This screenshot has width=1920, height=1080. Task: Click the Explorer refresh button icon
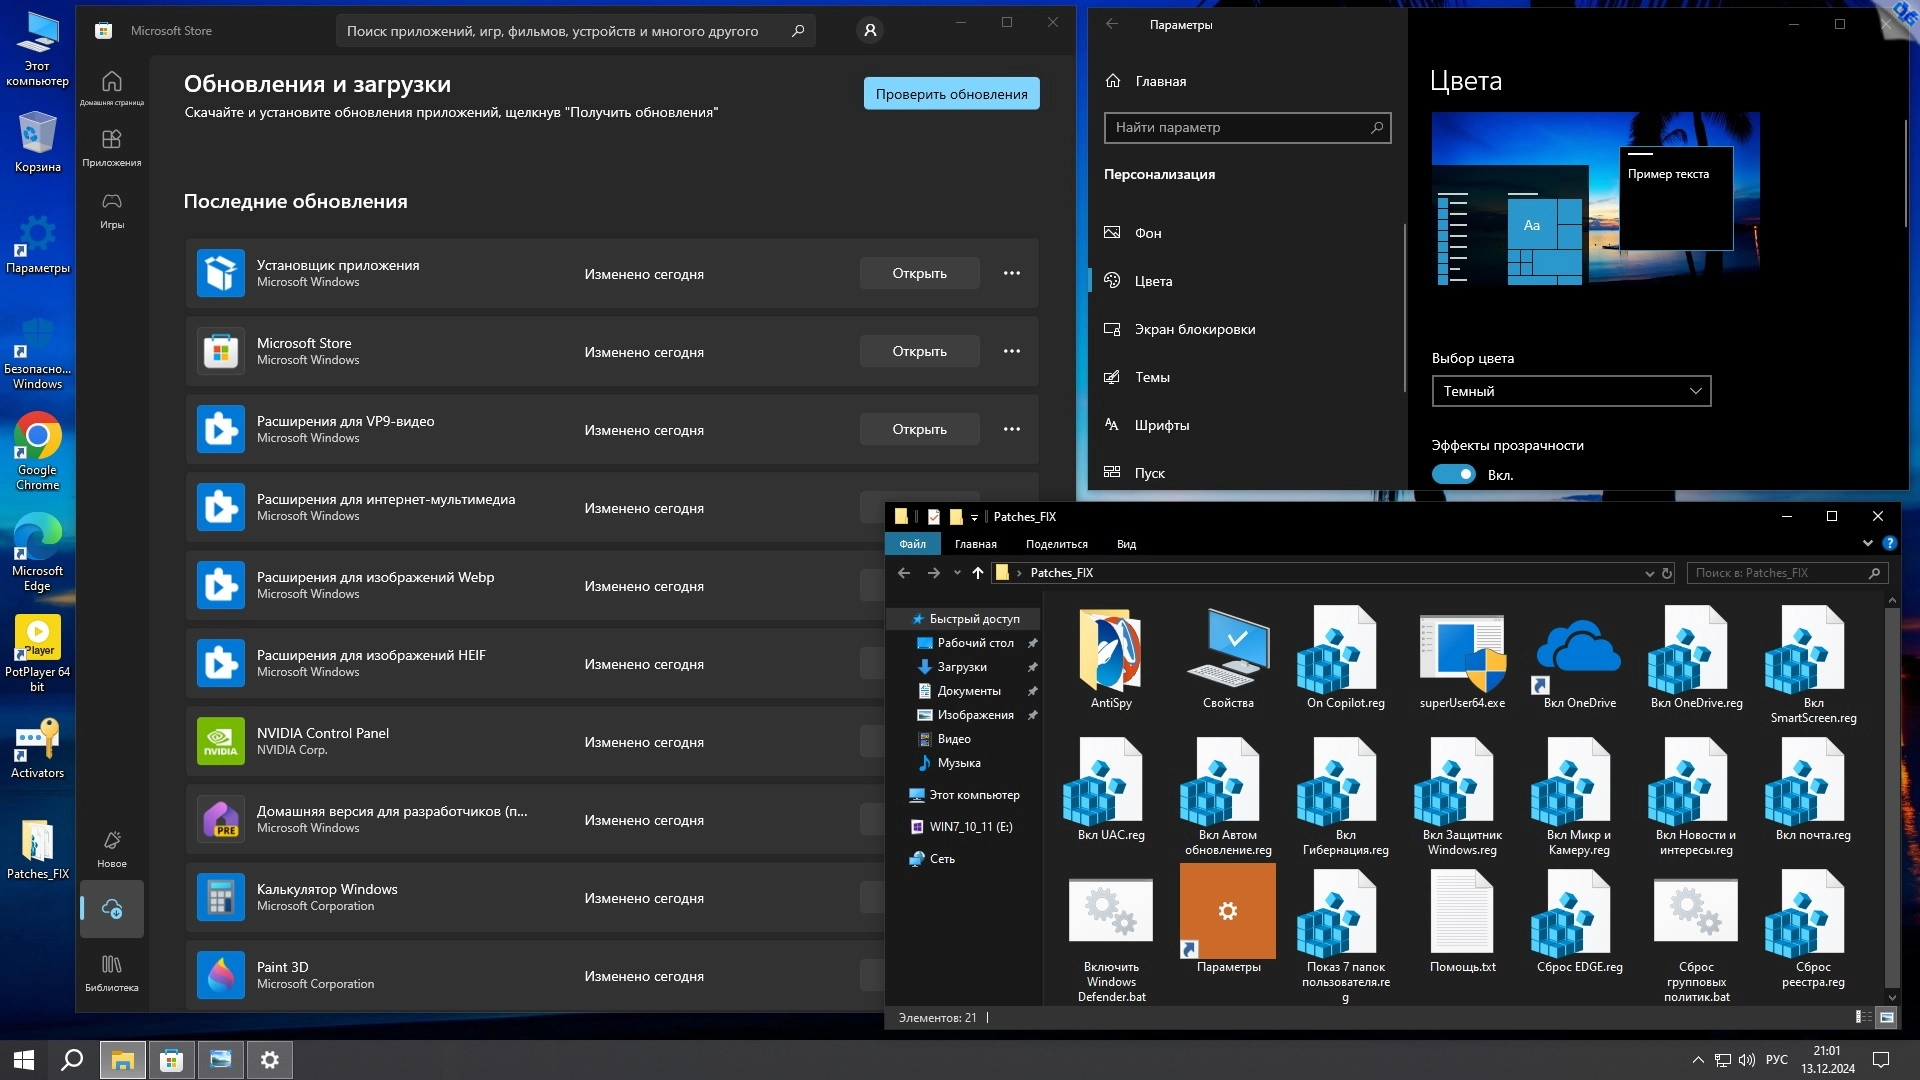click(x=1667, y=573)
